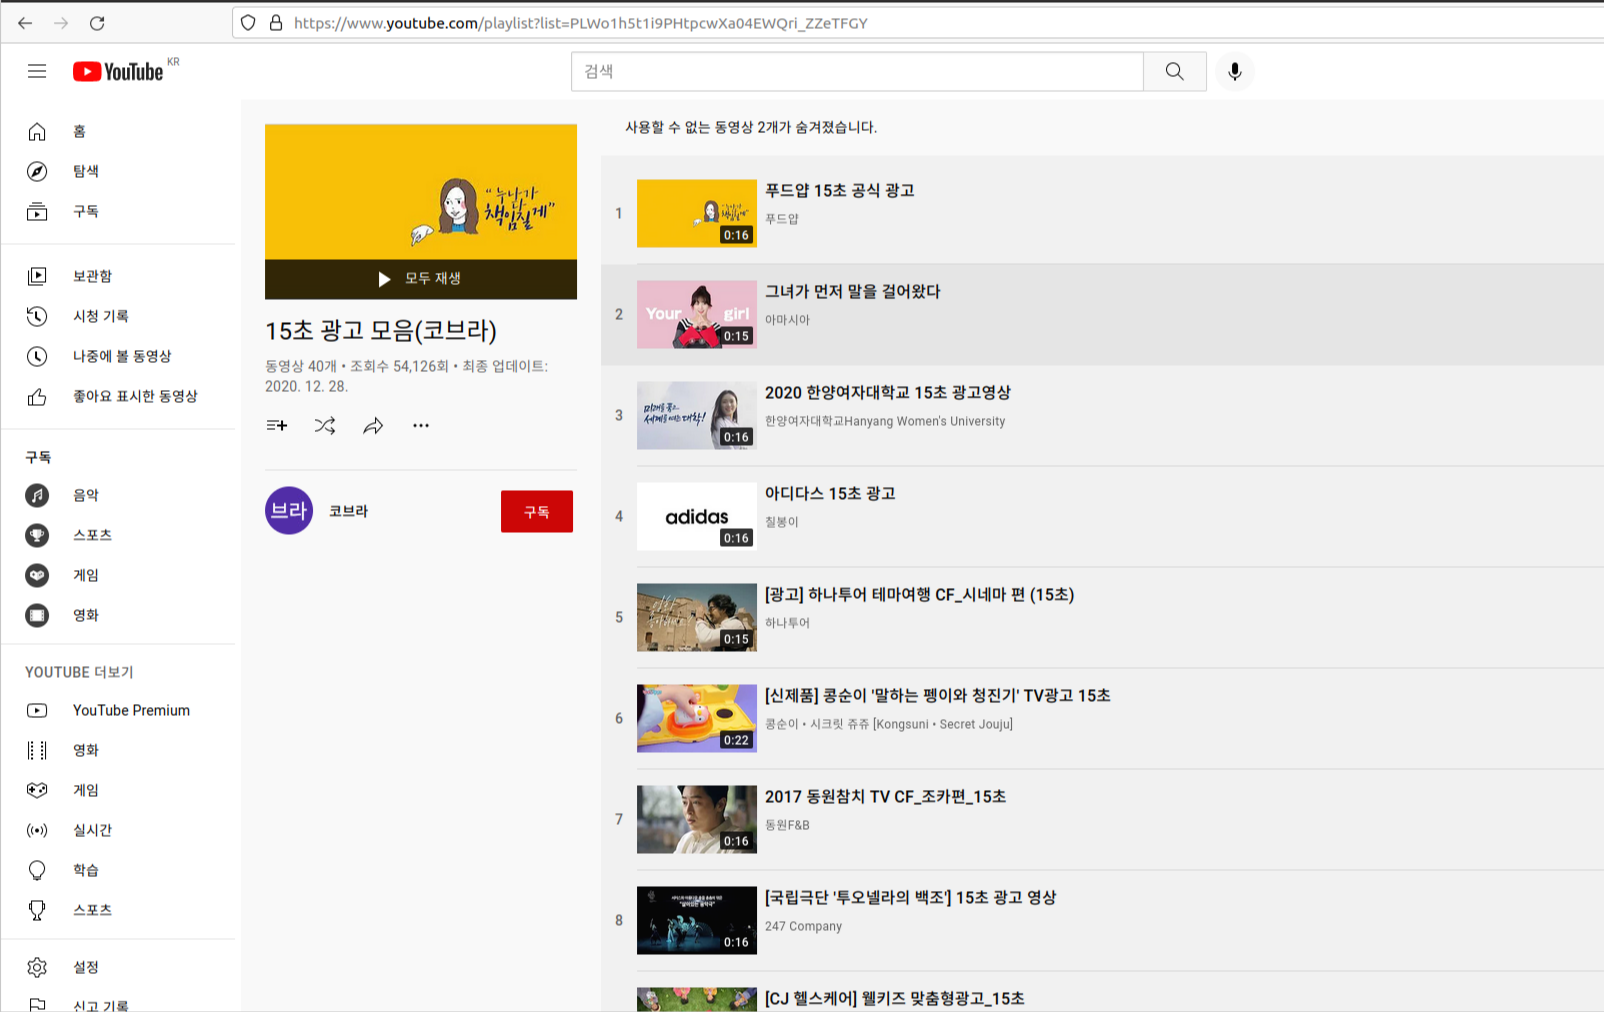This screenshot has width=1604, height=1012.
Task: Open the 칠봉이 channel link
Action: pyautogui.click(x=782, y=522)
